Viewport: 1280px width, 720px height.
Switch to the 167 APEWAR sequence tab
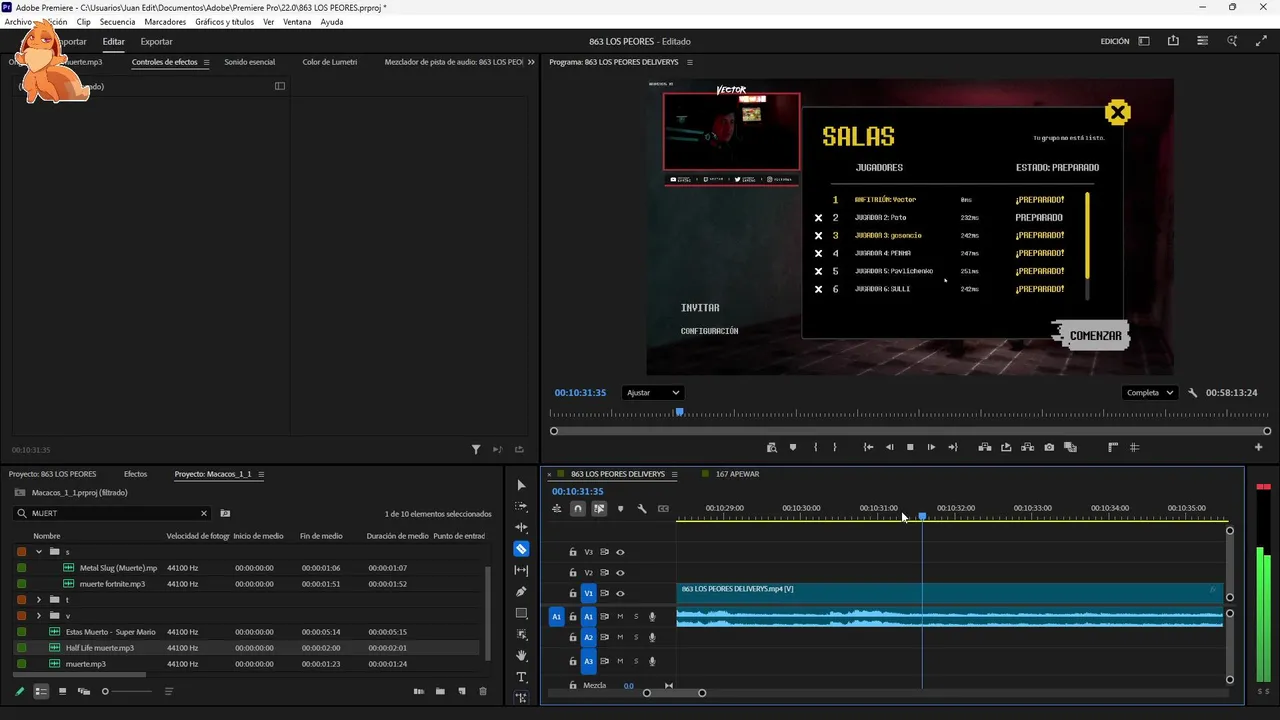tap(737, 474)
